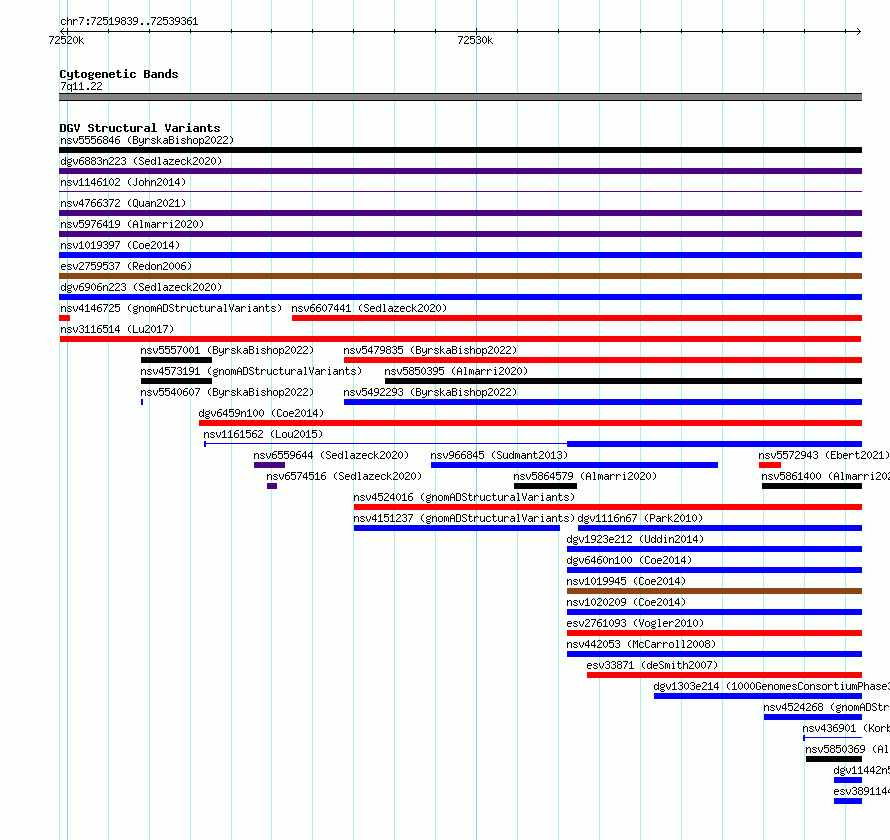Click the nsv5976419 (Almarri2020) label

(x=132, y=224)
